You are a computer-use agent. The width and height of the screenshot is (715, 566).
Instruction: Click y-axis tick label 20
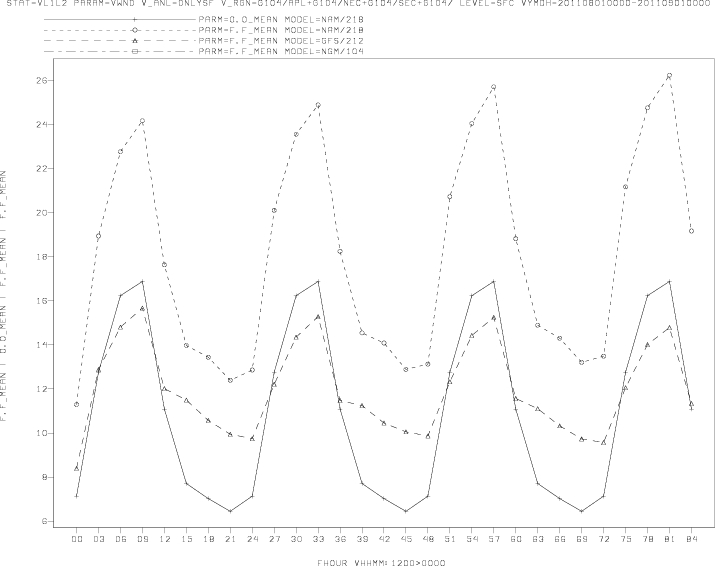(41, 213)
